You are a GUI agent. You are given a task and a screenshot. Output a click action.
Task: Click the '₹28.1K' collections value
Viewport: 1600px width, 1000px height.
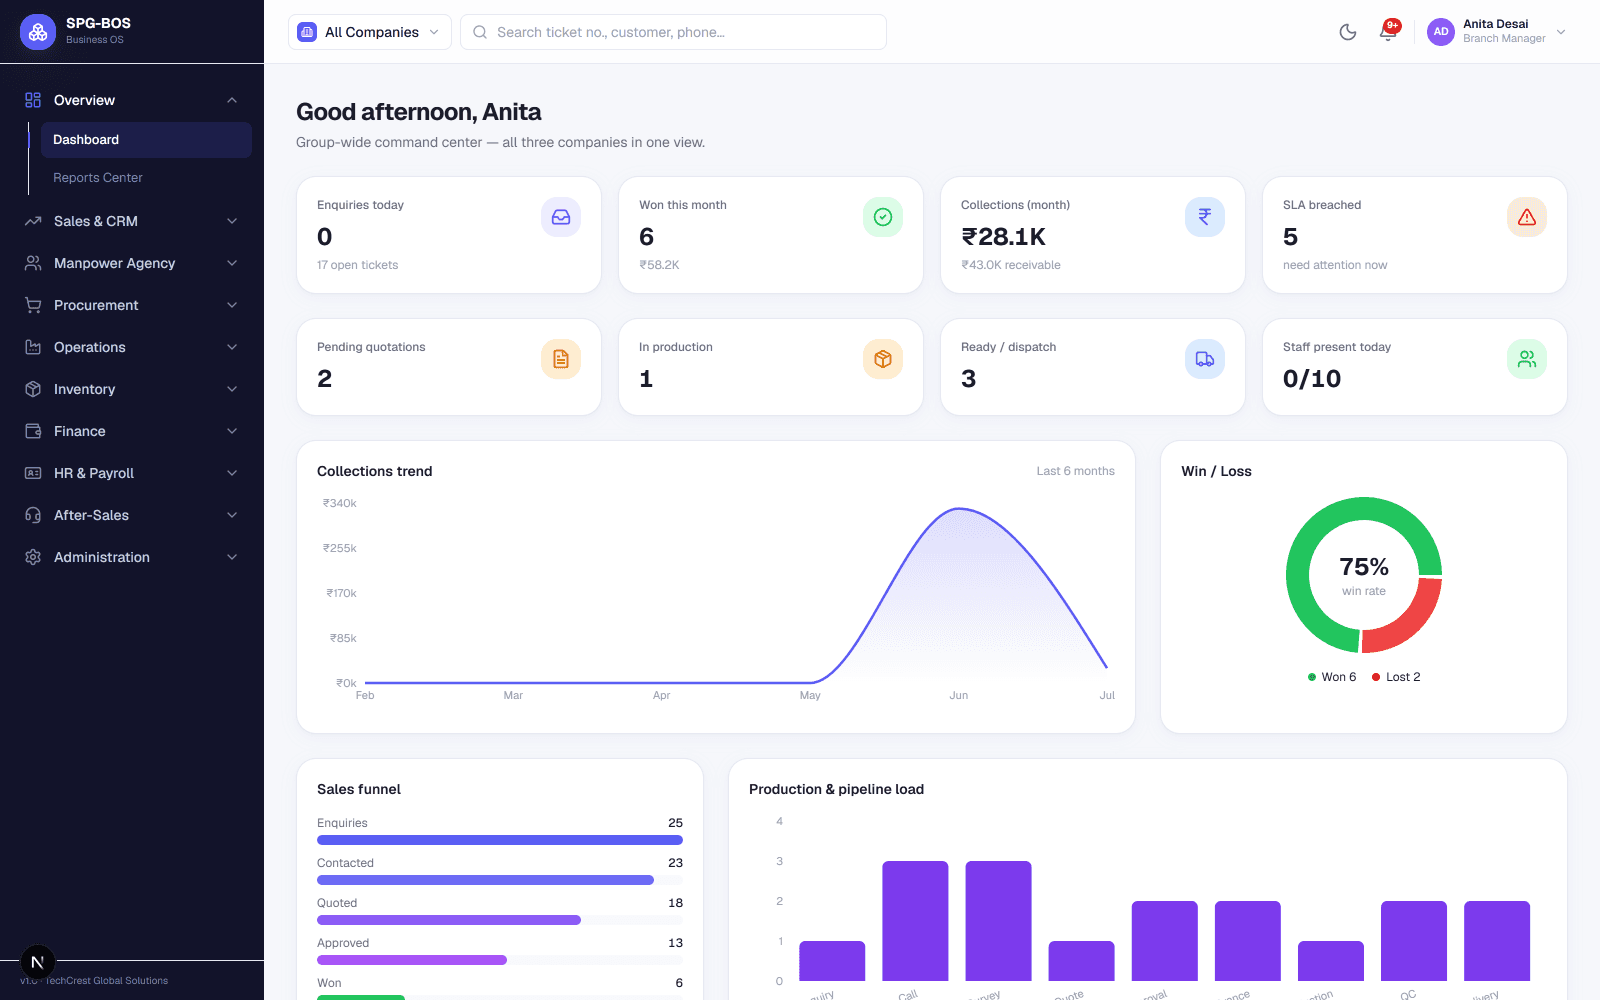click(x=1003, y=237)
